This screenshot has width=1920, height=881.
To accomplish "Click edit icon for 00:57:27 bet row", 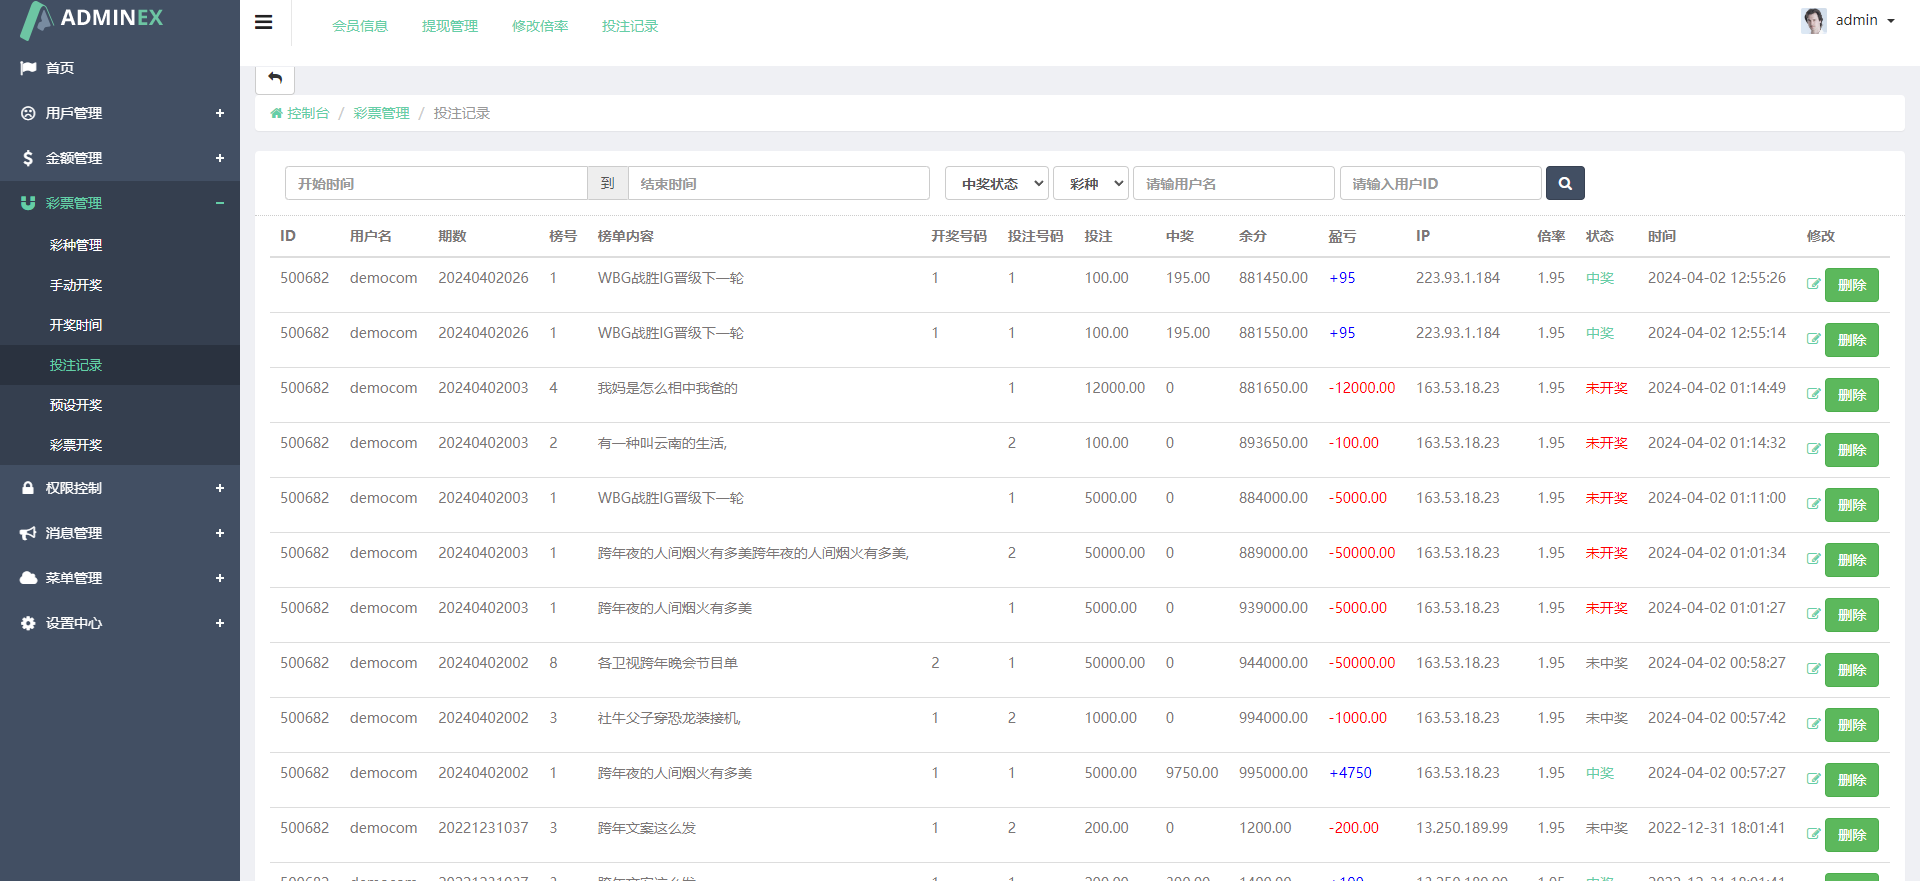I will (x=1813, y=779).
